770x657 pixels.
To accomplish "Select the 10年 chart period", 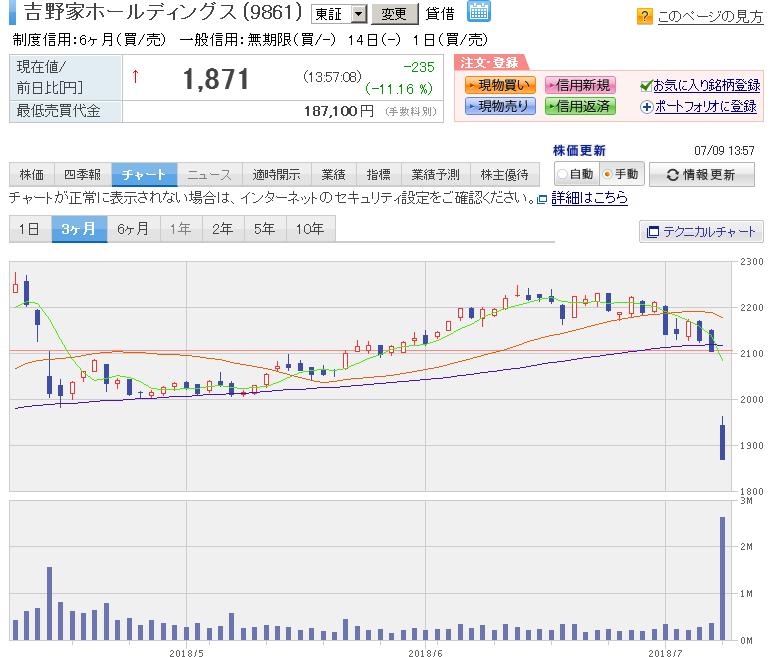I will (x=311, y=229).
